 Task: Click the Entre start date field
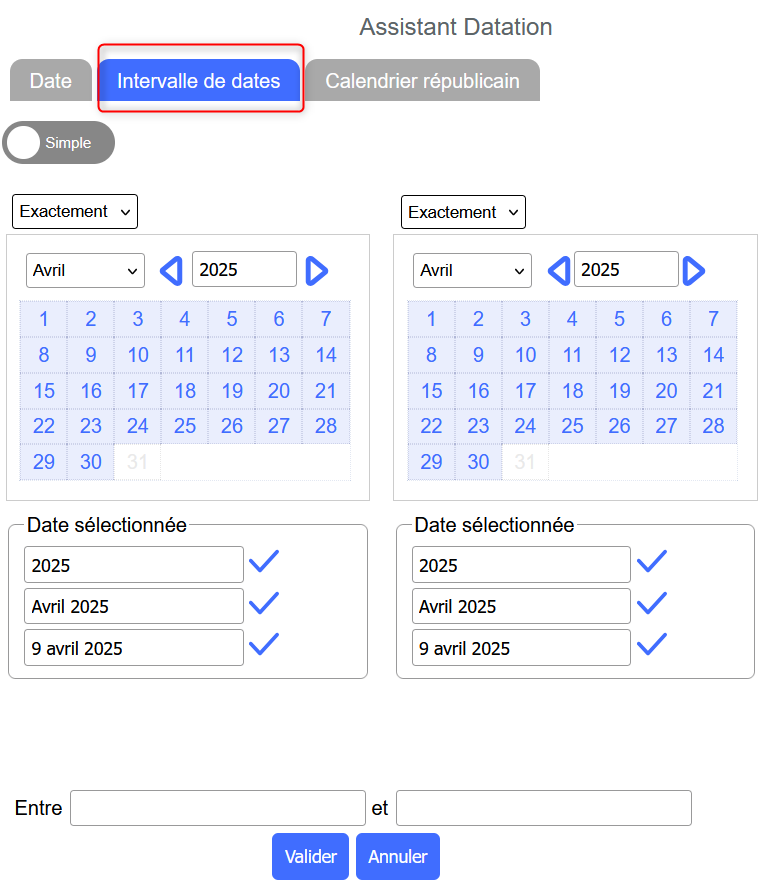tap(218, 808)
